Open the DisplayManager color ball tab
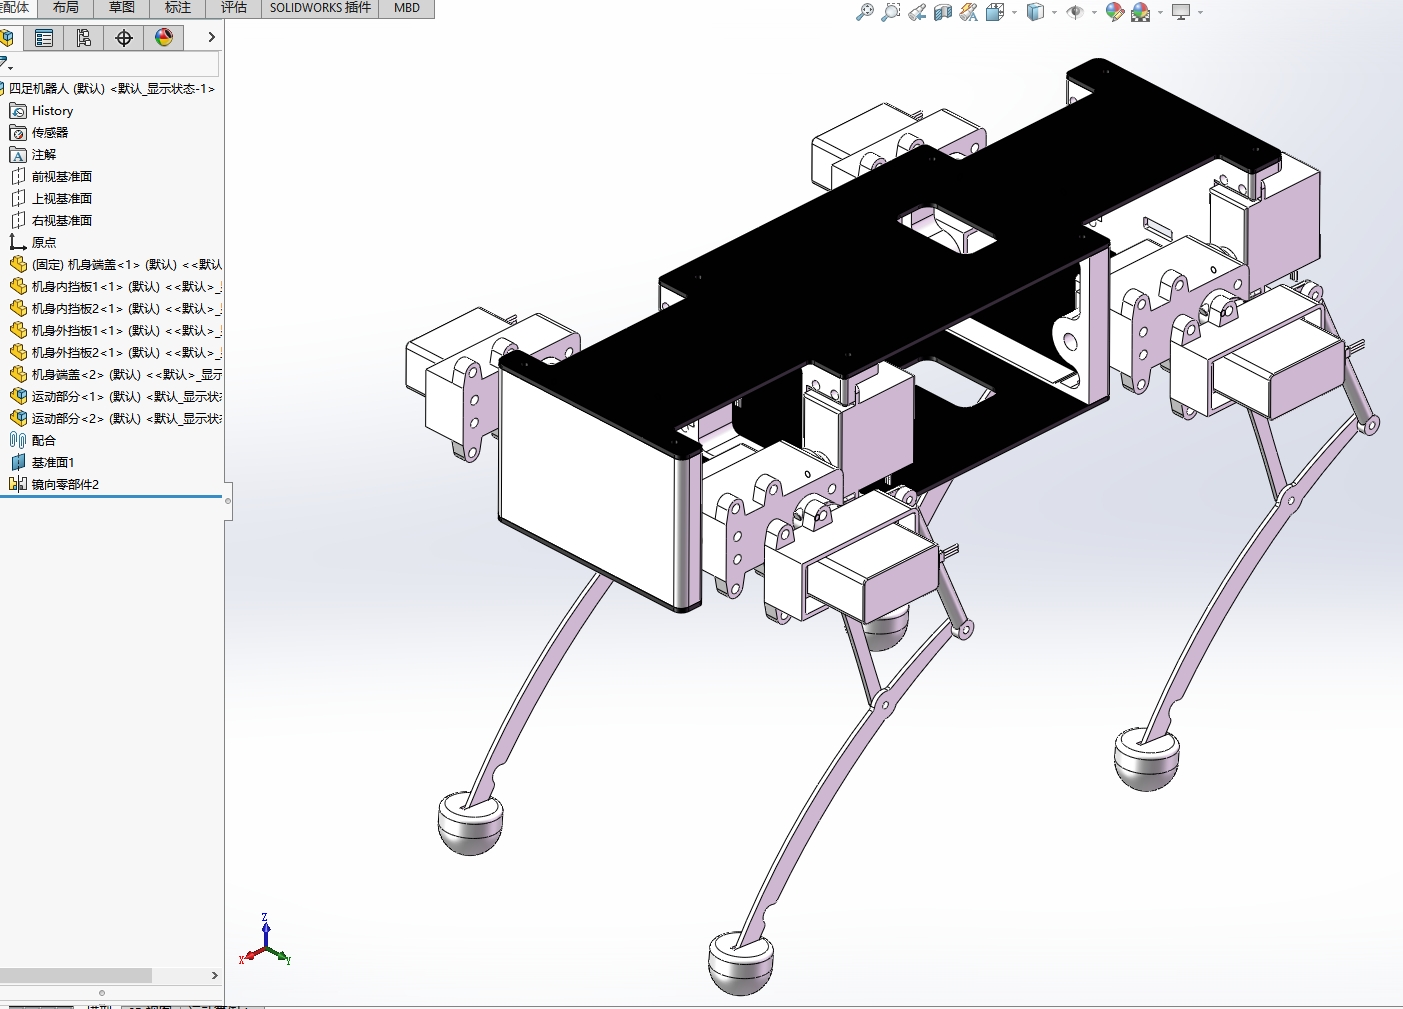Screen dimensions: 1403x1009 point(164,38)
